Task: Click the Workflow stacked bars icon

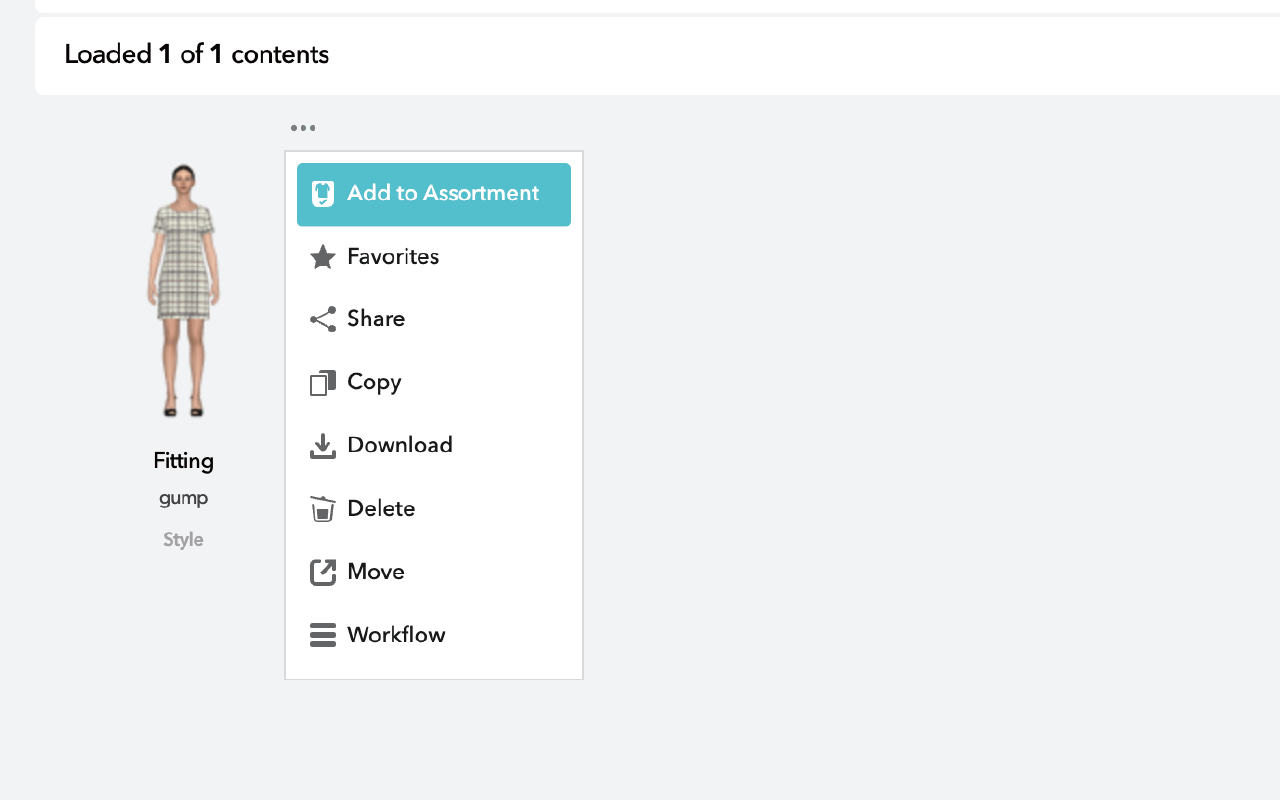Action: 323,635
